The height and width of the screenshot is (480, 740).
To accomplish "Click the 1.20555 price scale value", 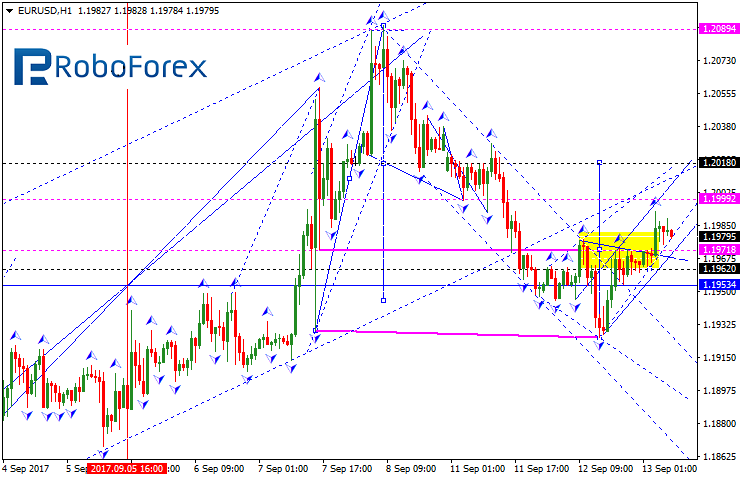I will 719,93.
